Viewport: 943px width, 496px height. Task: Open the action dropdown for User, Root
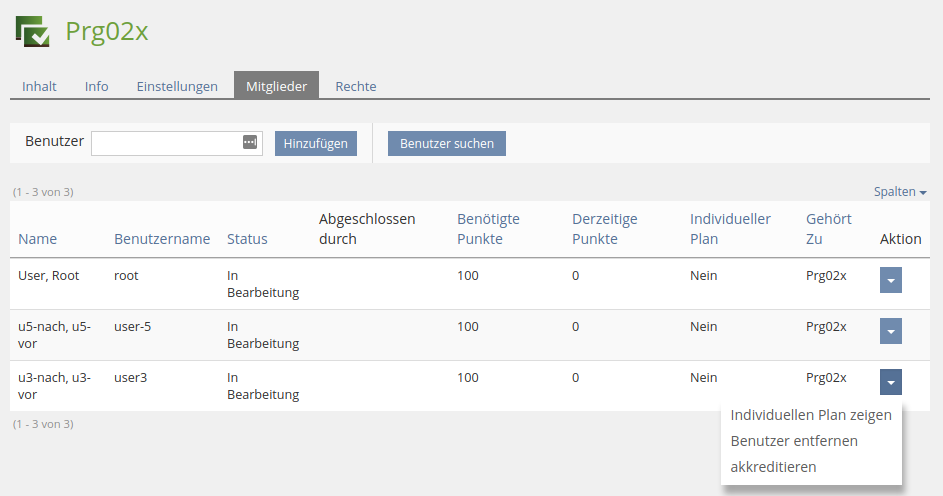pos(890,280)
